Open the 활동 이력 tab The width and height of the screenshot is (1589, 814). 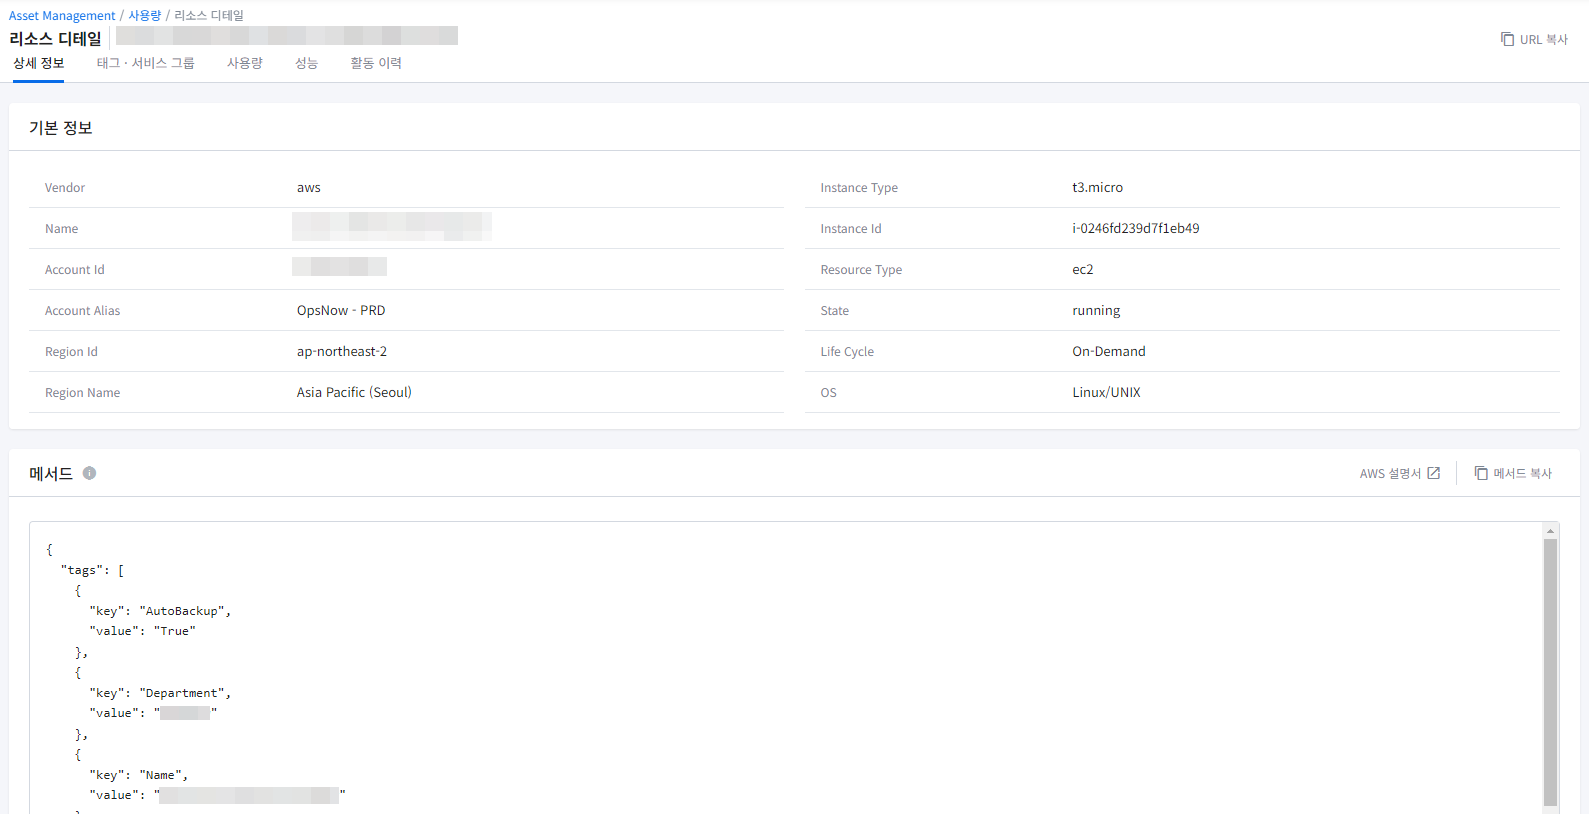coord(375,63)
